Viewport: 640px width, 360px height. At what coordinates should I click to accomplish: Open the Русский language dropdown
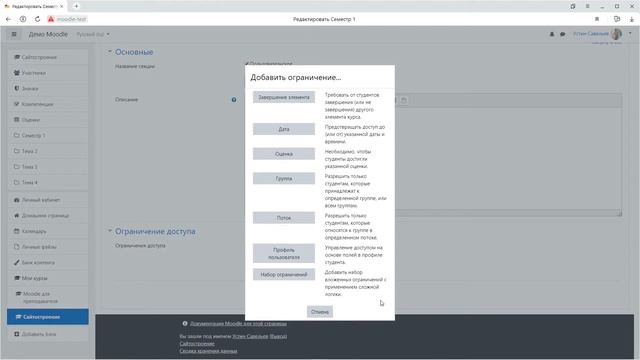click(x=93, y=34)
